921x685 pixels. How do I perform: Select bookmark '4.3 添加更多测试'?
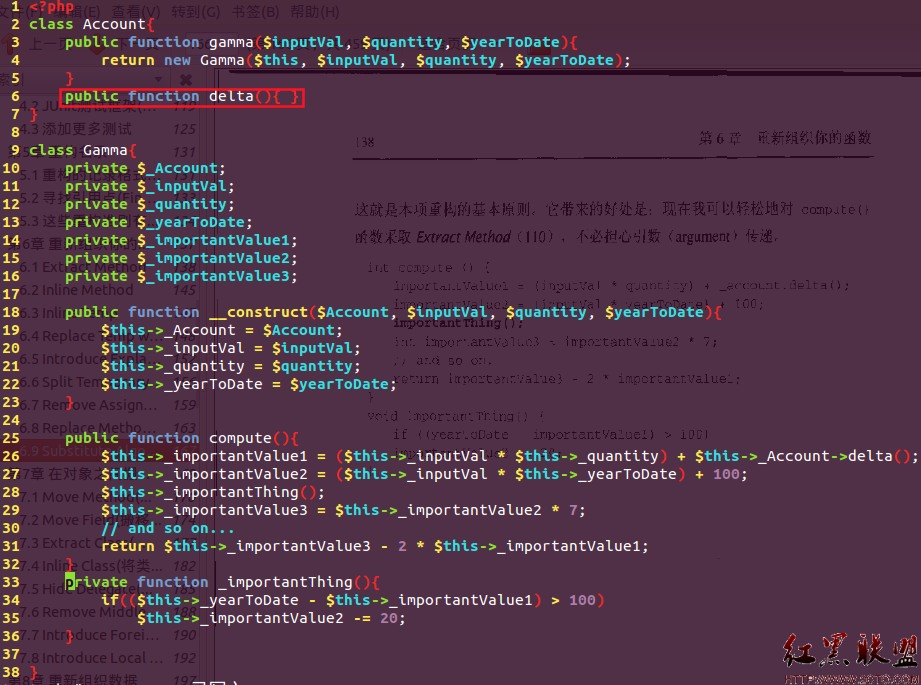(x=109, y=129)
